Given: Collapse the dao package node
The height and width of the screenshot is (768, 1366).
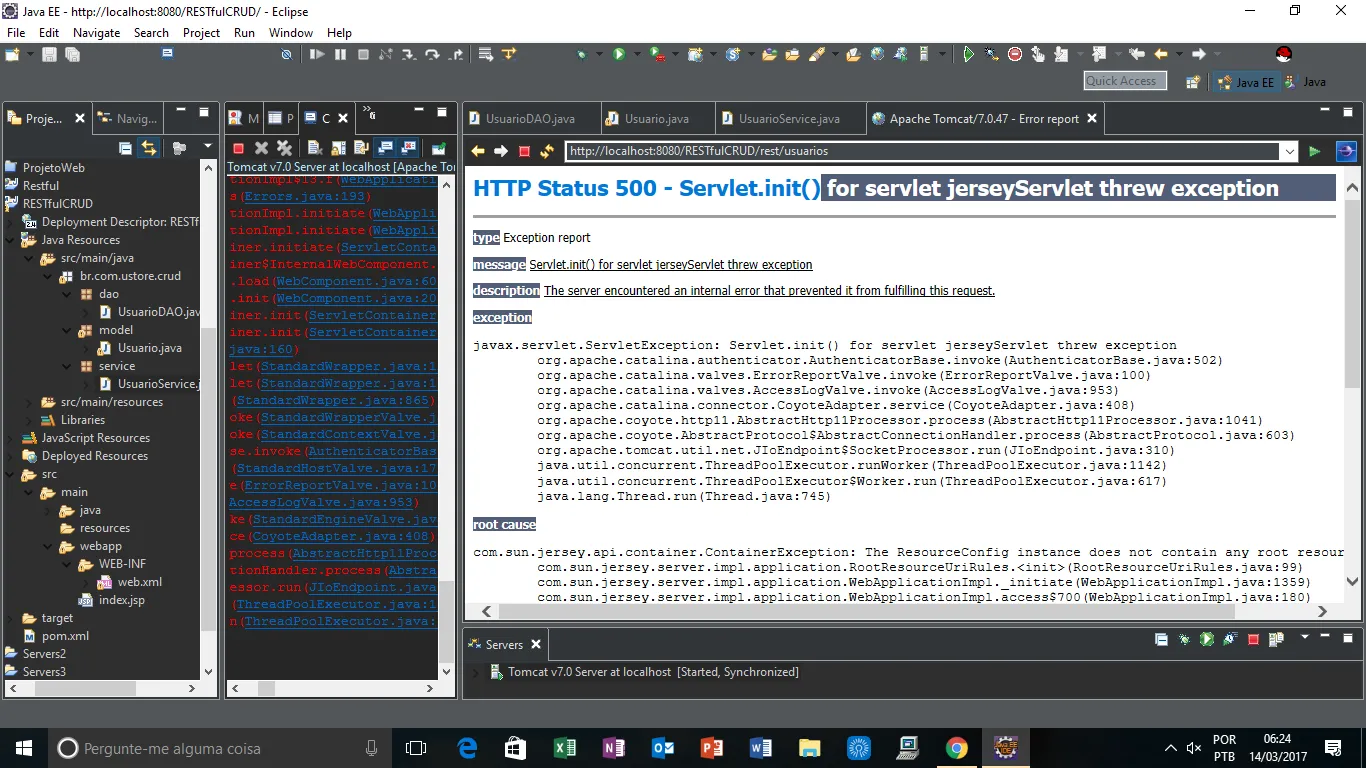Looking at the screenshot, I should coord(66,294).
